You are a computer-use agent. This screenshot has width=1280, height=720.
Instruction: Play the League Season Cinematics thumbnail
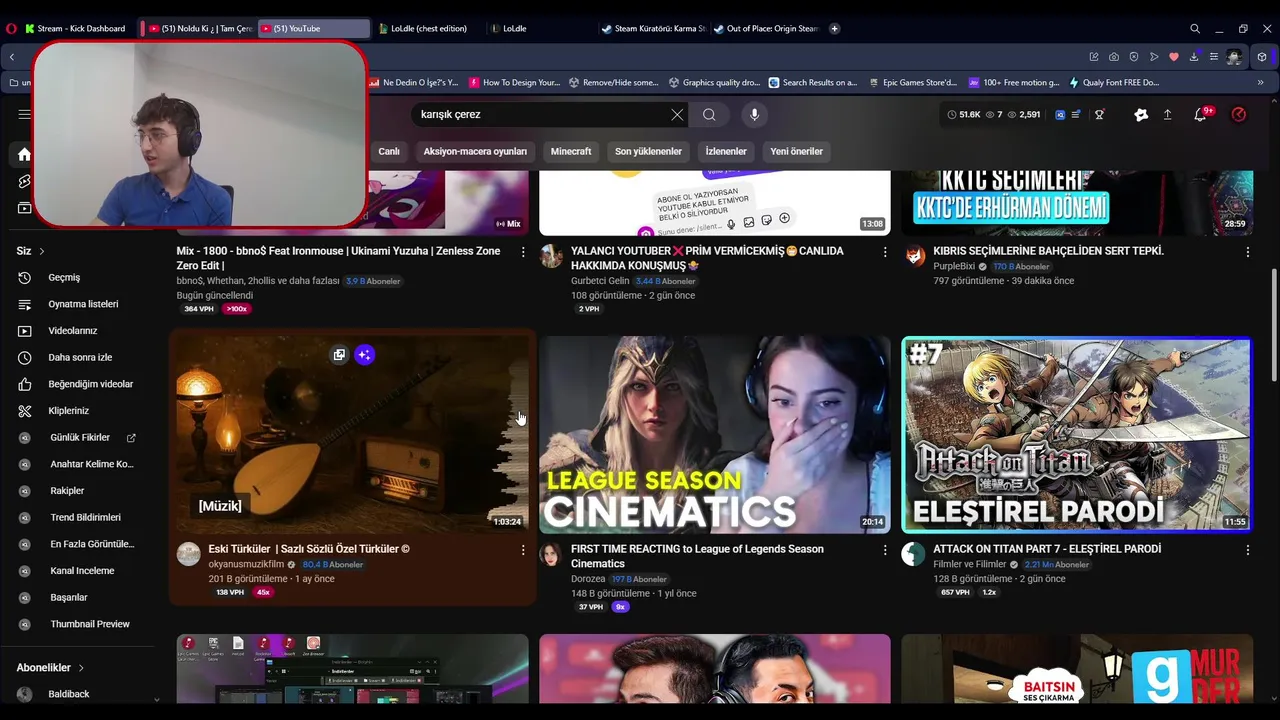pyautogui.click(x=714, y=434)
